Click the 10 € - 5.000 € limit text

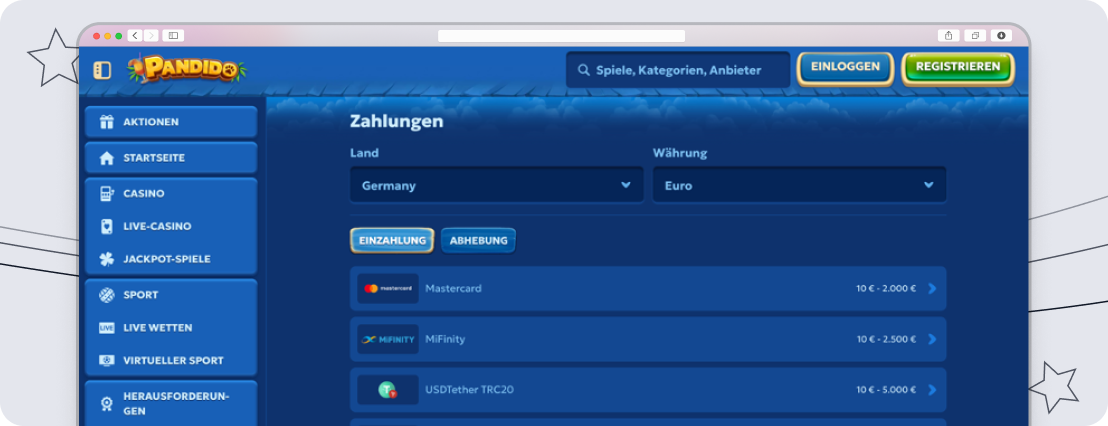[886, 390]
